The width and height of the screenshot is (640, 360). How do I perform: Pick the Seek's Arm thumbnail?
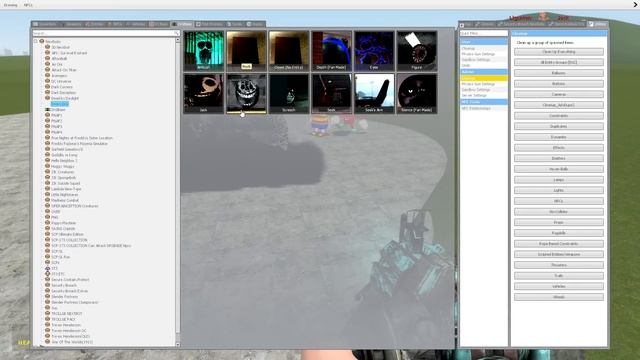coord(374,93)
